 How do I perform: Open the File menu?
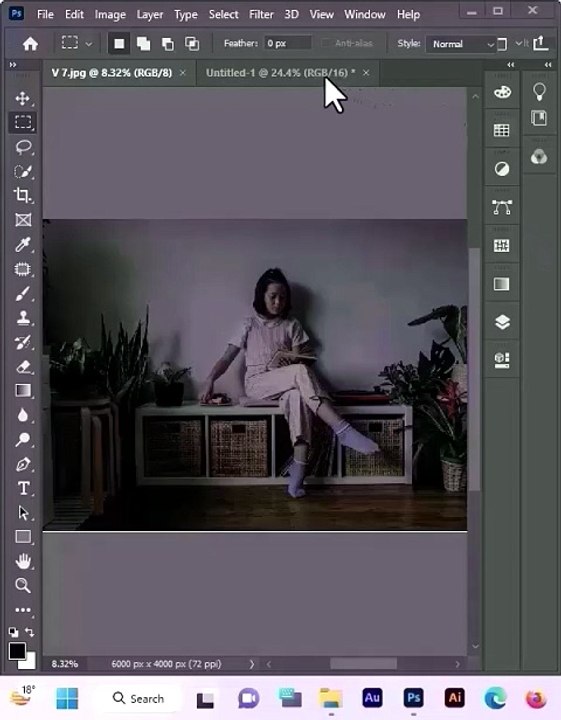pyautogui.click(x=45, y=15)
